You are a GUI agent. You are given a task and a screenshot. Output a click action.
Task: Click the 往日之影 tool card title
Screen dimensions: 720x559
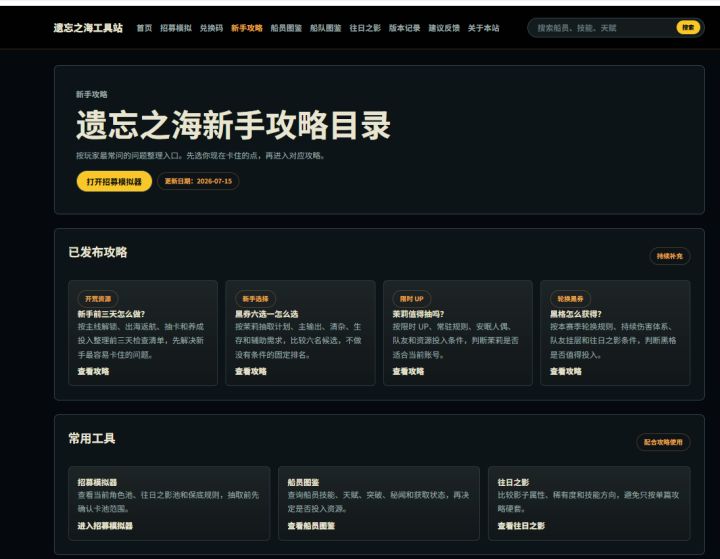click(513, 482)
